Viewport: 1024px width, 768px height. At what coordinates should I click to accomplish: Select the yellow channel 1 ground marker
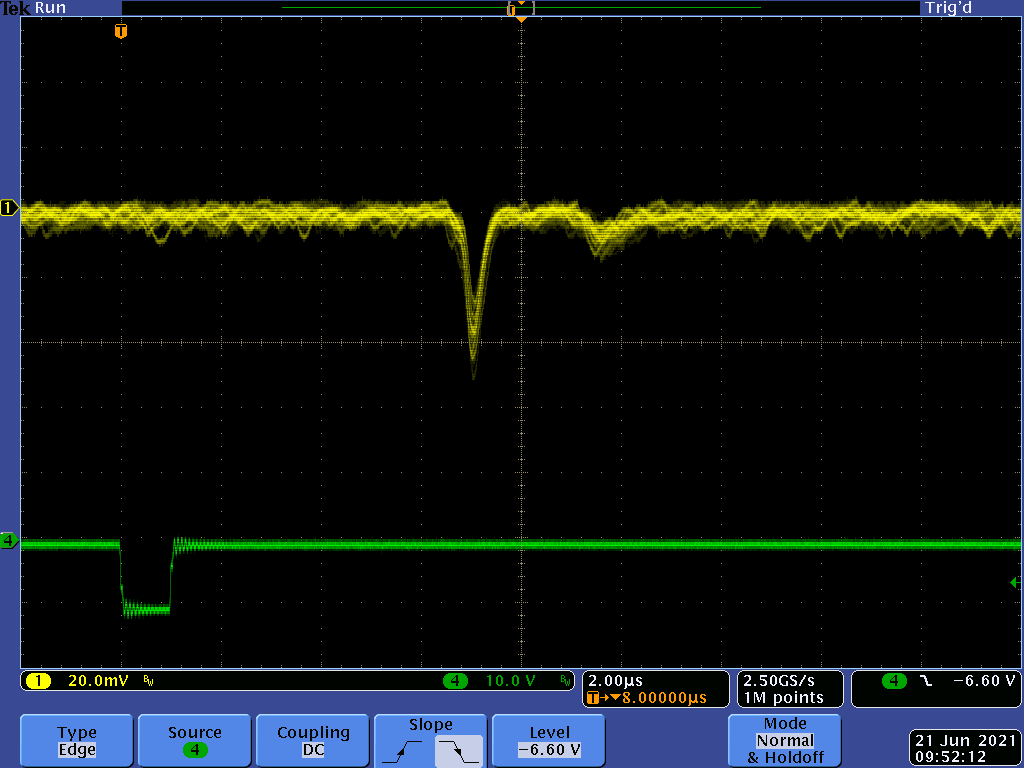click(x=9, y=208)
